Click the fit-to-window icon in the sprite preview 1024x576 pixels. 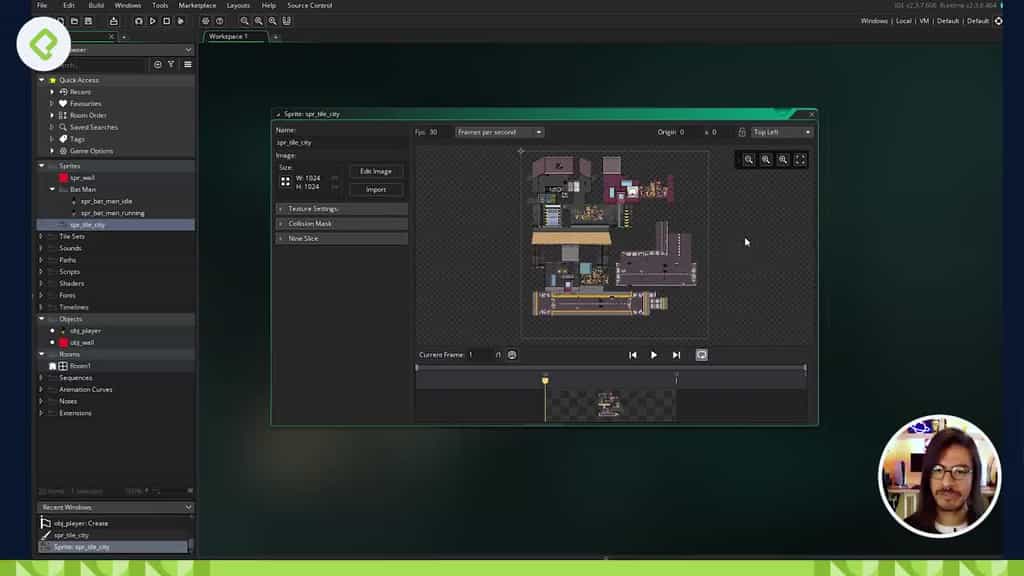[799, 160]
